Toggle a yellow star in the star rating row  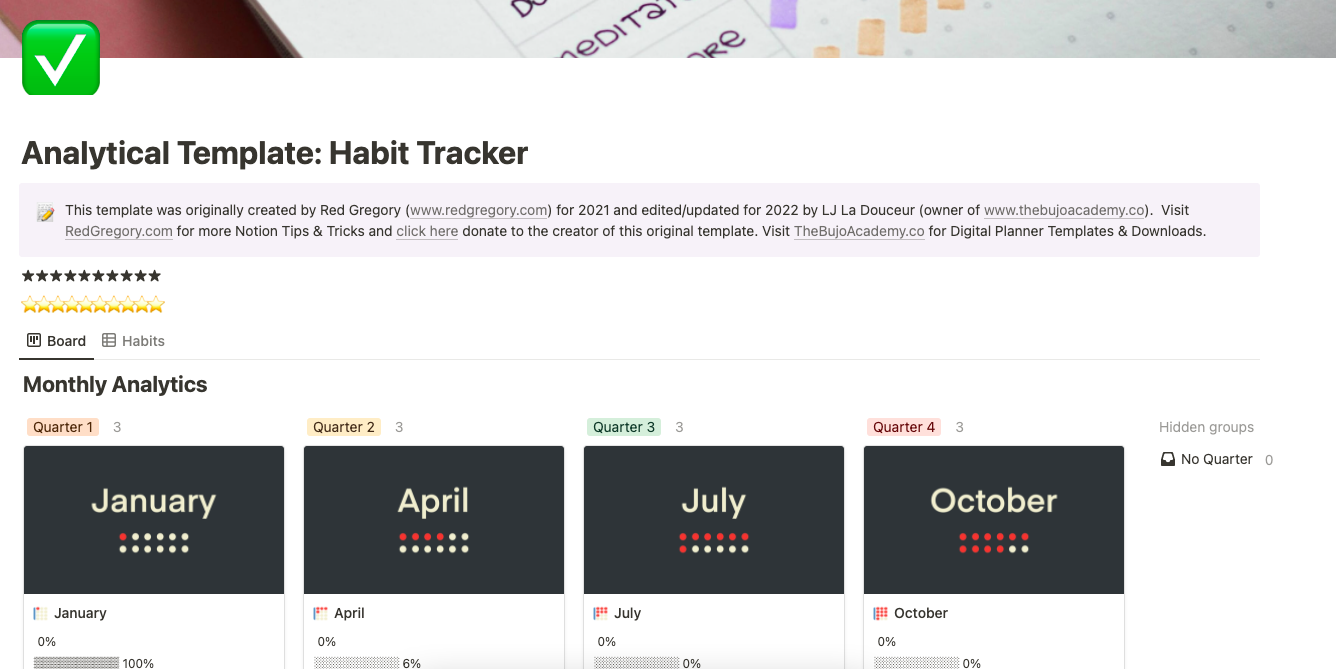[x=30, y=303]
